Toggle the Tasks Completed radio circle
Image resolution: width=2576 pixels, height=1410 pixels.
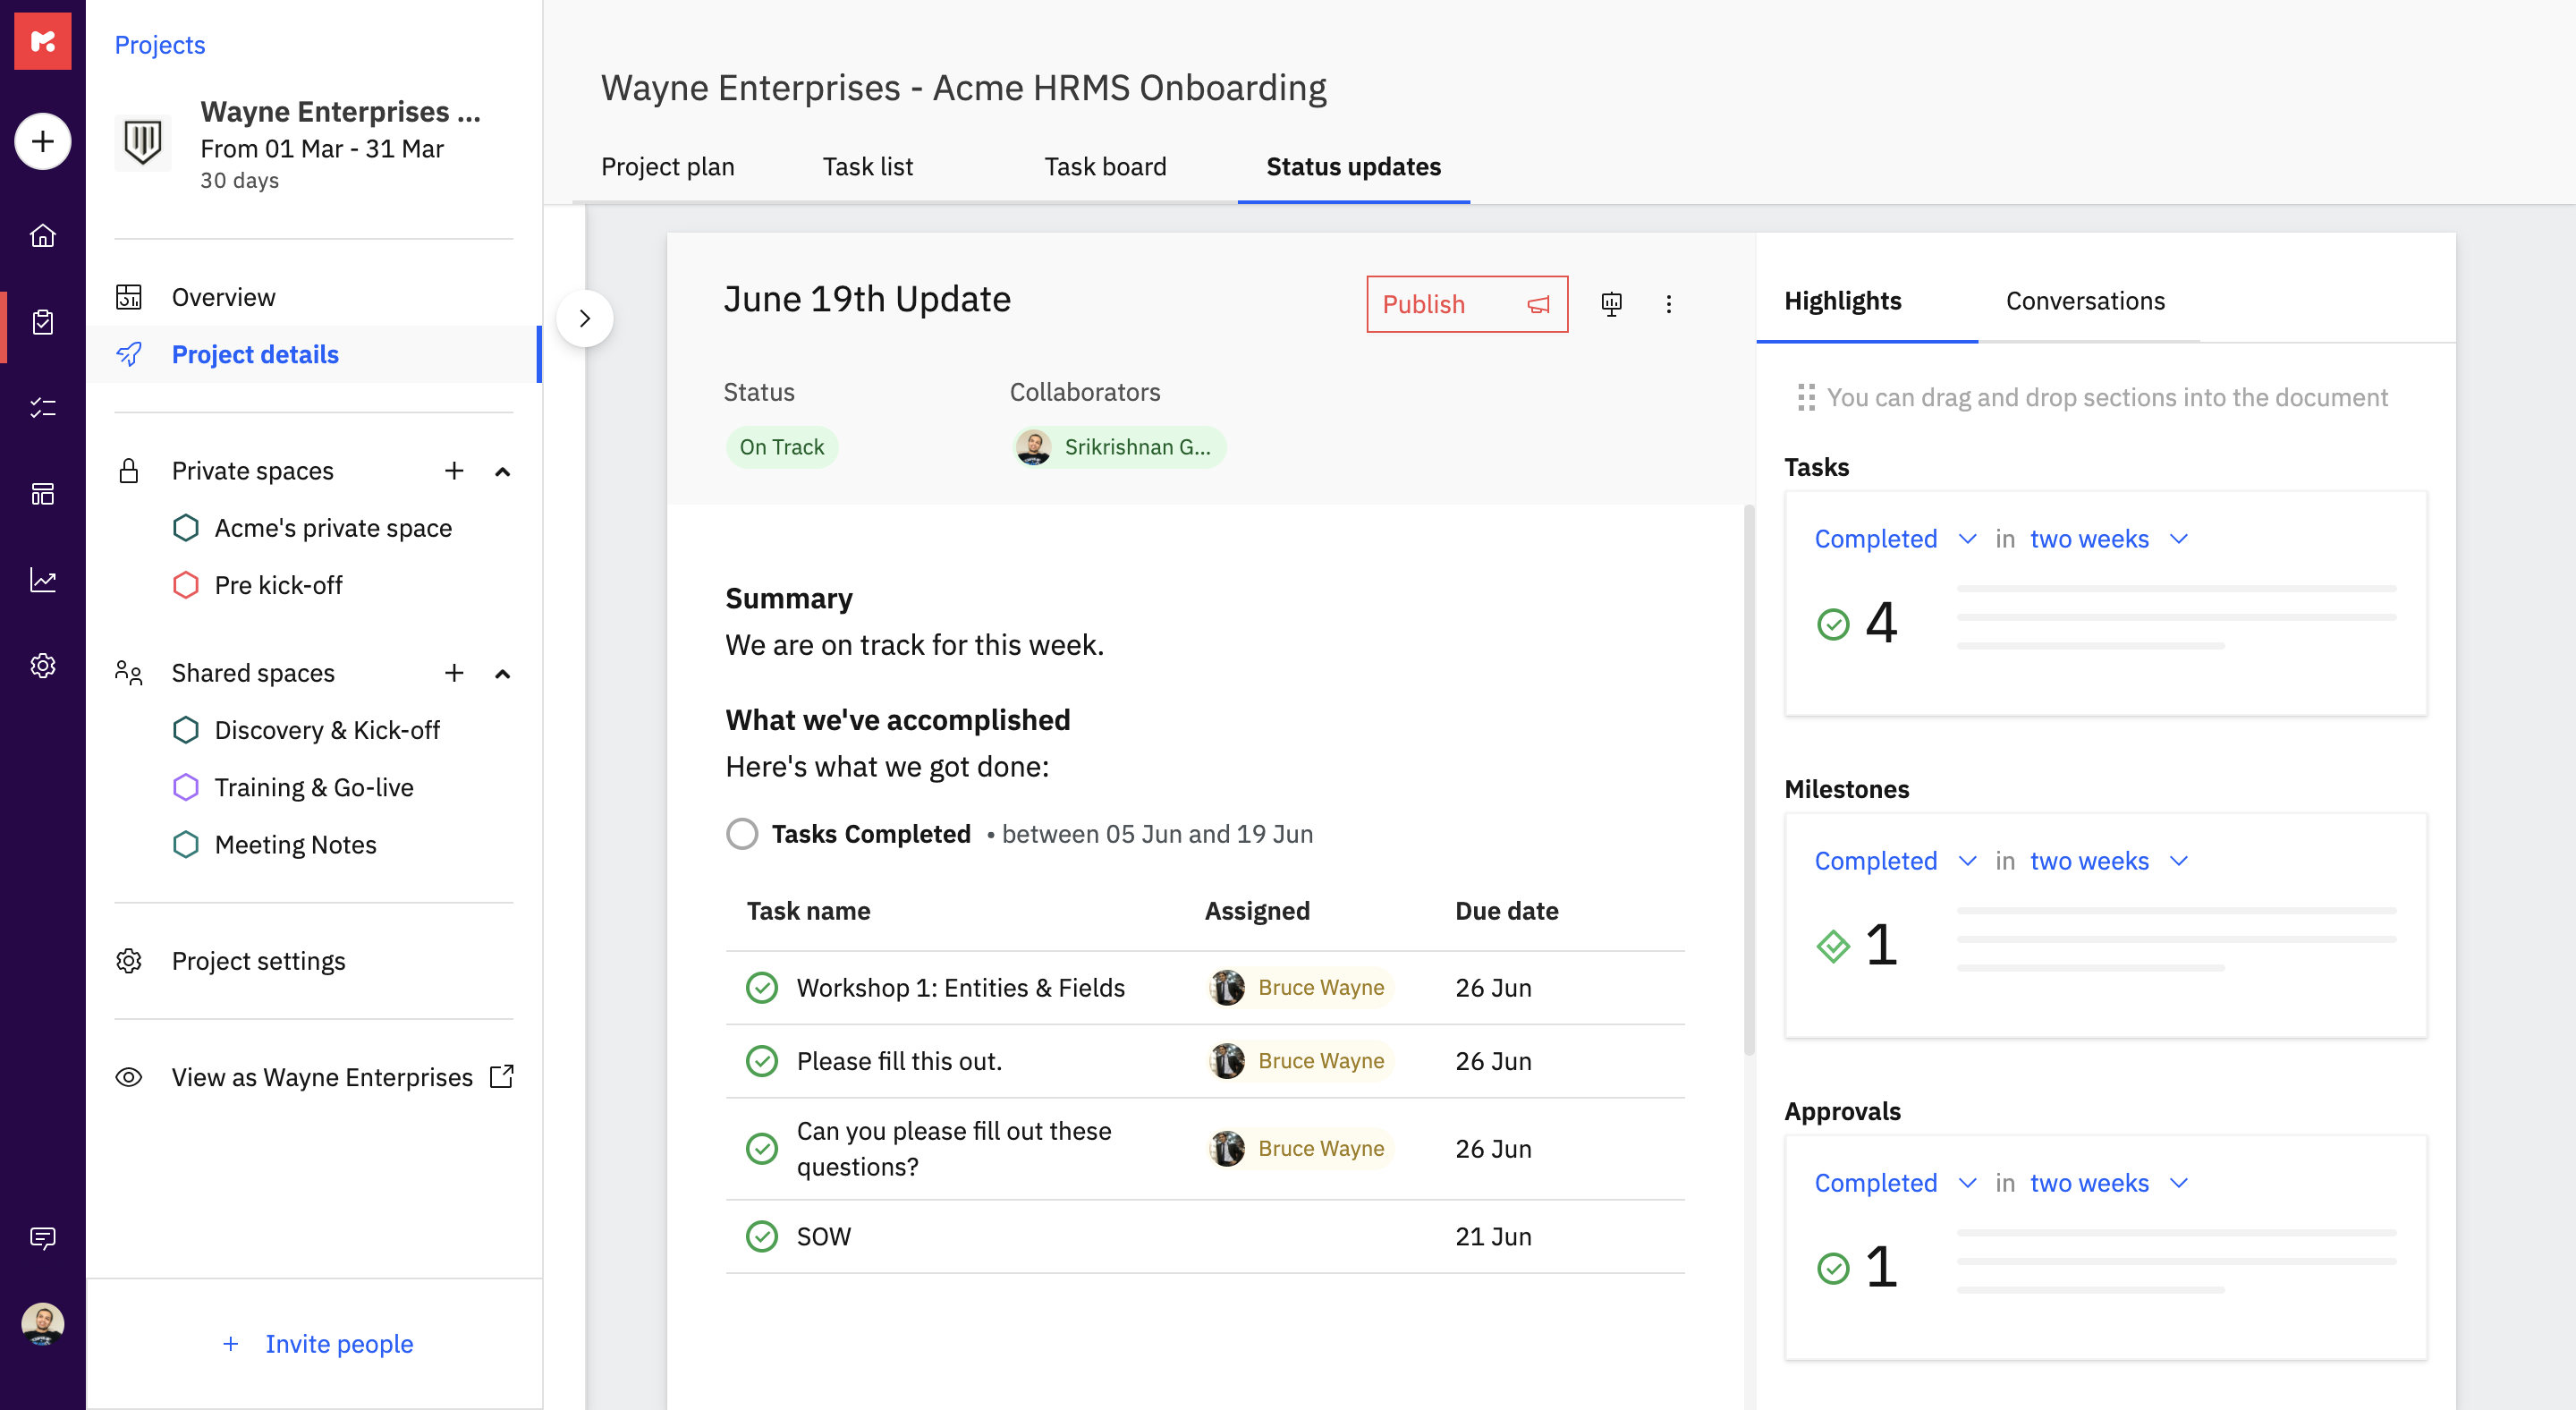(x=742, y=833)
